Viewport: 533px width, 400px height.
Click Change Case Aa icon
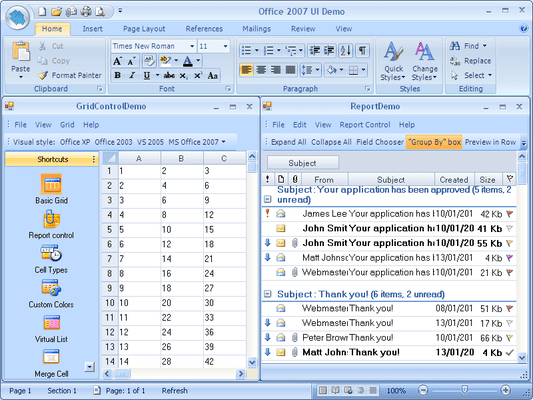212,75
